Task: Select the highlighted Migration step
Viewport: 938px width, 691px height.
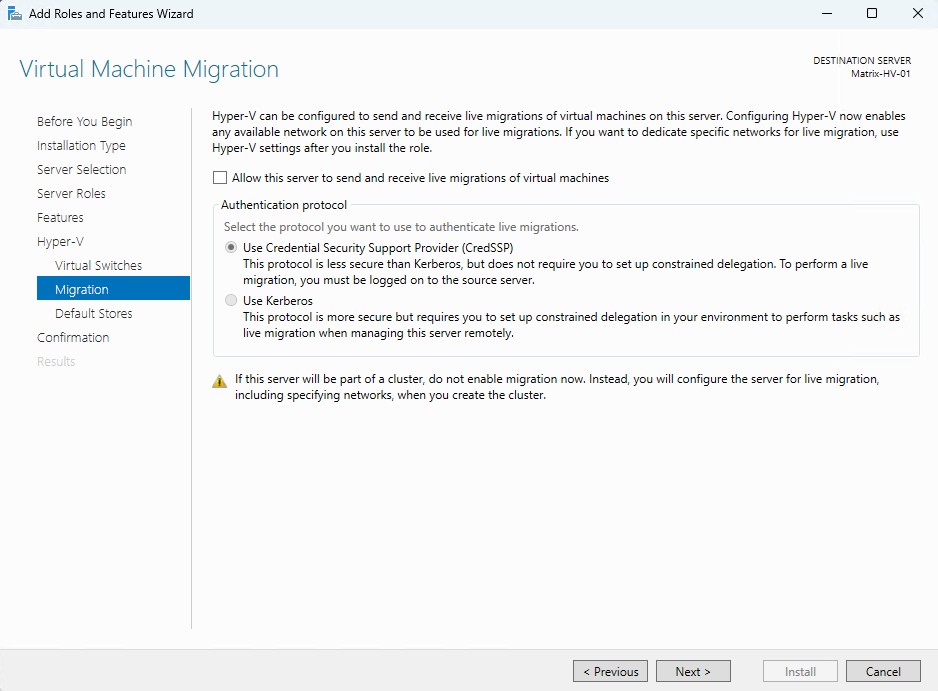Action: 114,288
